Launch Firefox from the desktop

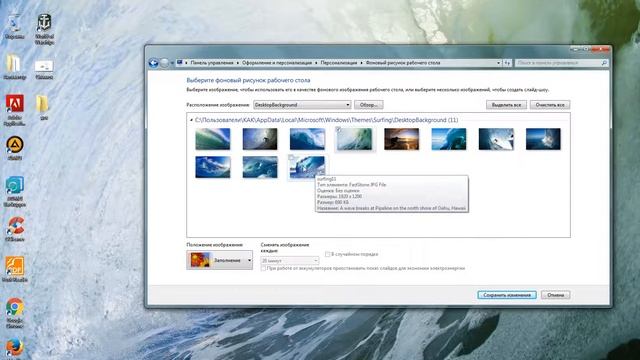15,348
